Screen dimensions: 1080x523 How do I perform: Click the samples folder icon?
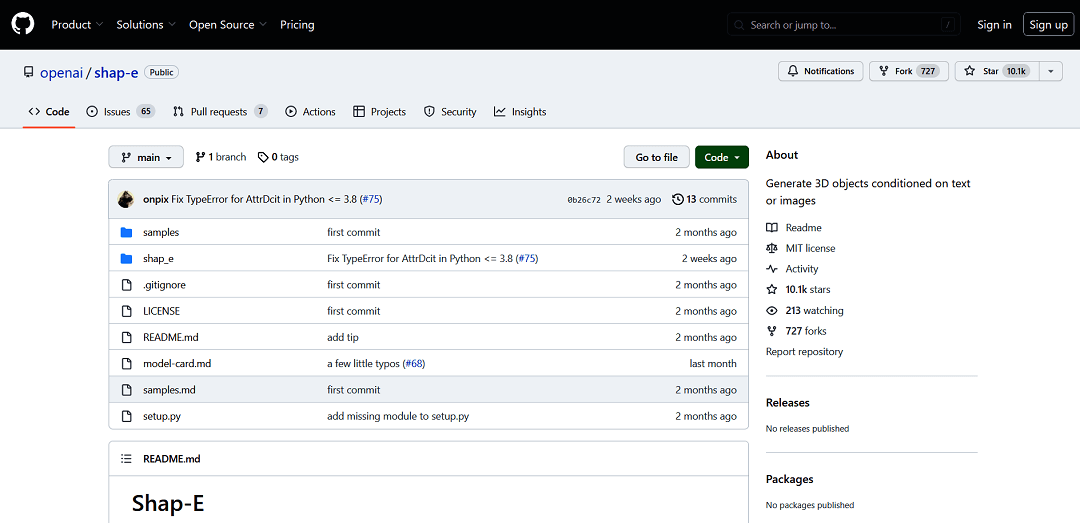tap(126, 232)
